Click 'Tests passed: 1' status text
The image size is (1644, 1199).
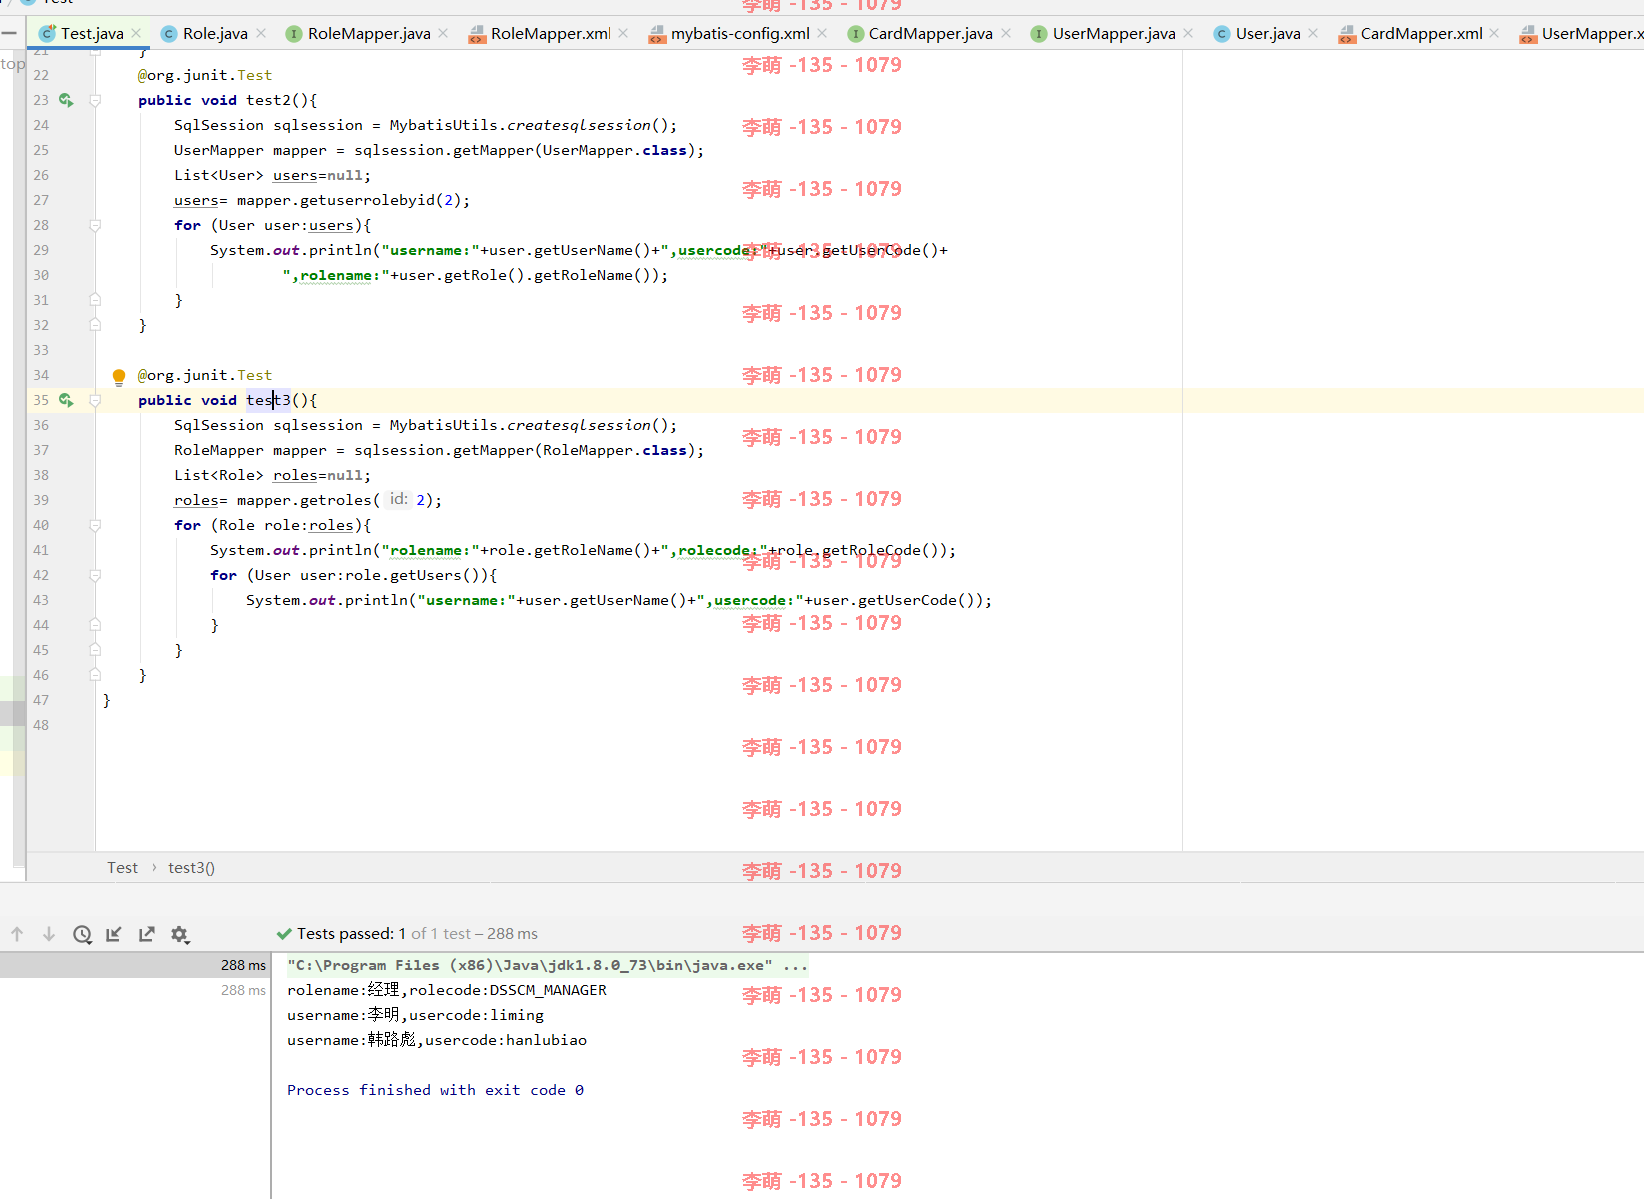pos(351,933)
